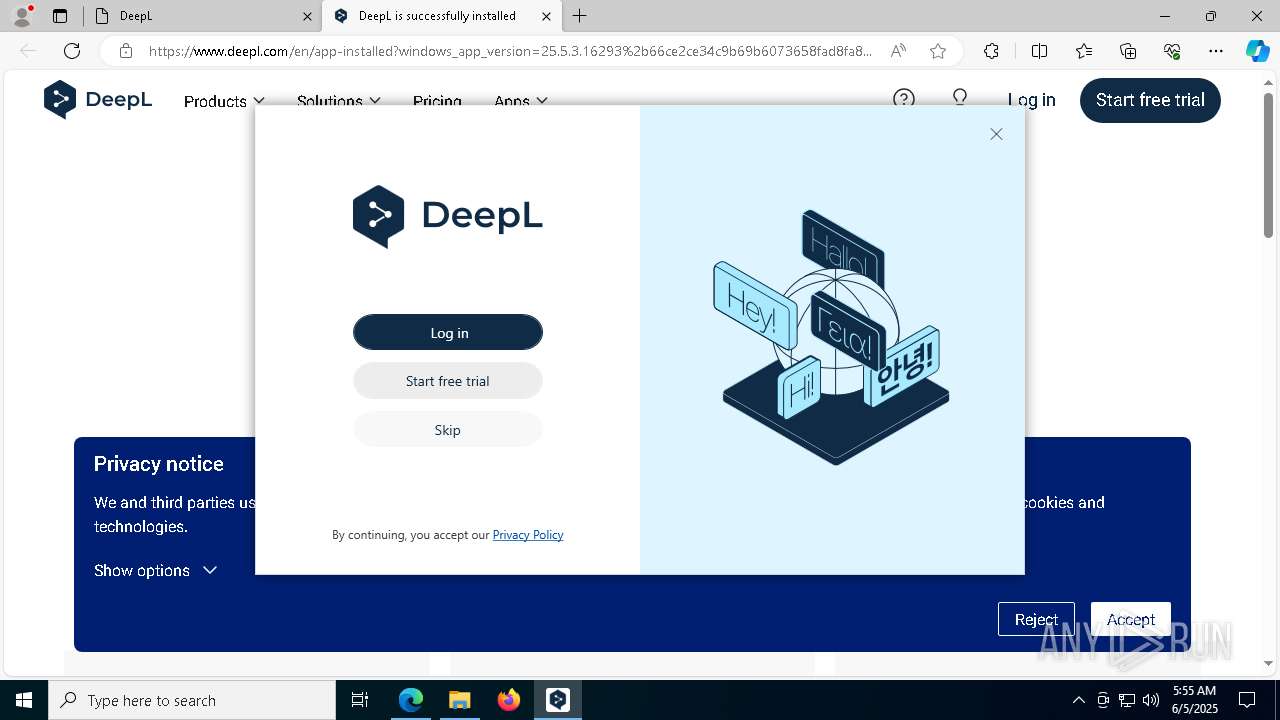Screen dimensions: 1280x720
Task: Open the Copilot icon in Edge
Action: (x=1257, y=51)
